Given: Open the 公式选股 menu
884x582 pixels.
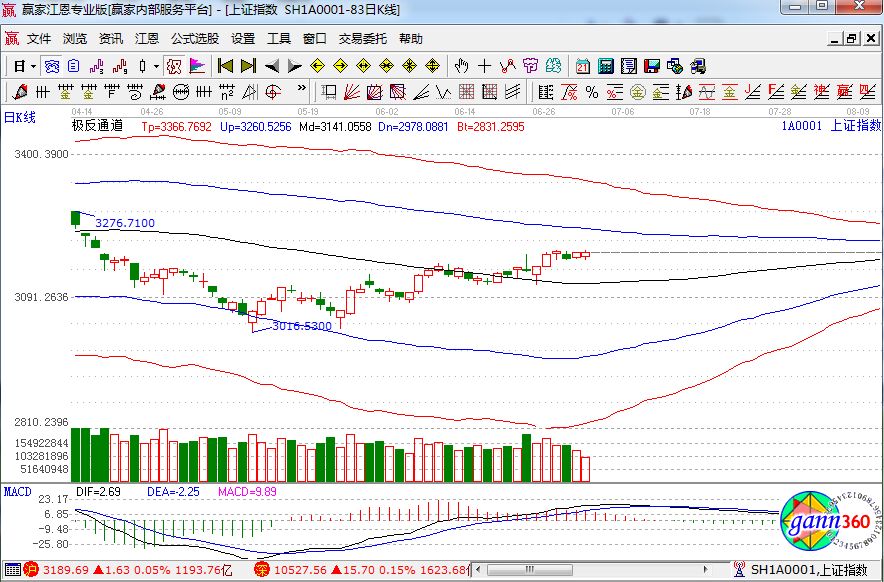Looking at the screenshot, I should click(194, 39).
